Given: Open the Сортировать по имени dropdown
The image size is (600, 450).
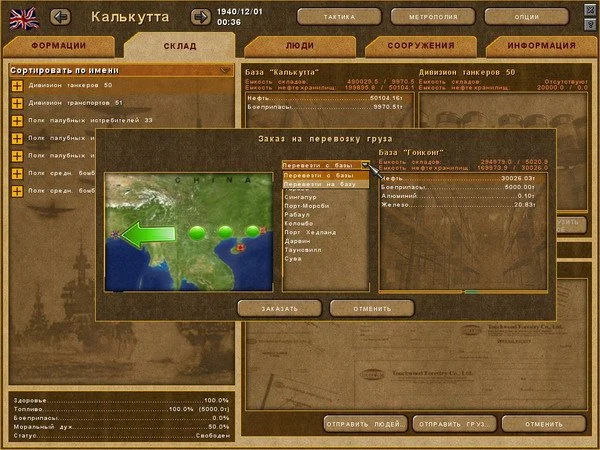Looking at the screenshot, I should [120, 70].
